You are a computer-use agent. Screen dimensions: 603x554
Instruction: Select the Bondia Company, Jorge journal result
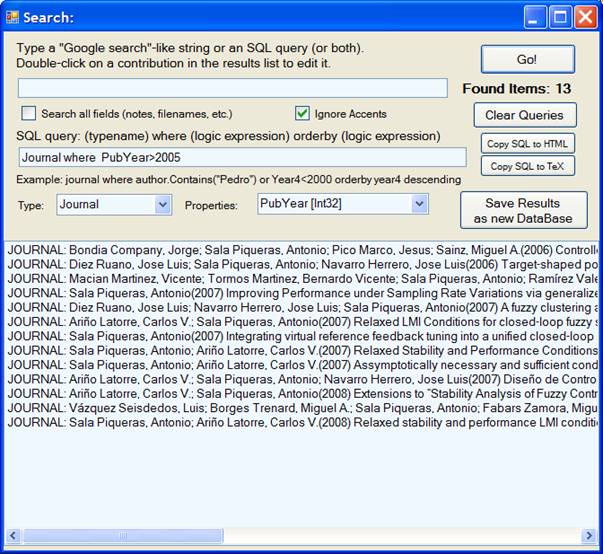tap(300, 250)
